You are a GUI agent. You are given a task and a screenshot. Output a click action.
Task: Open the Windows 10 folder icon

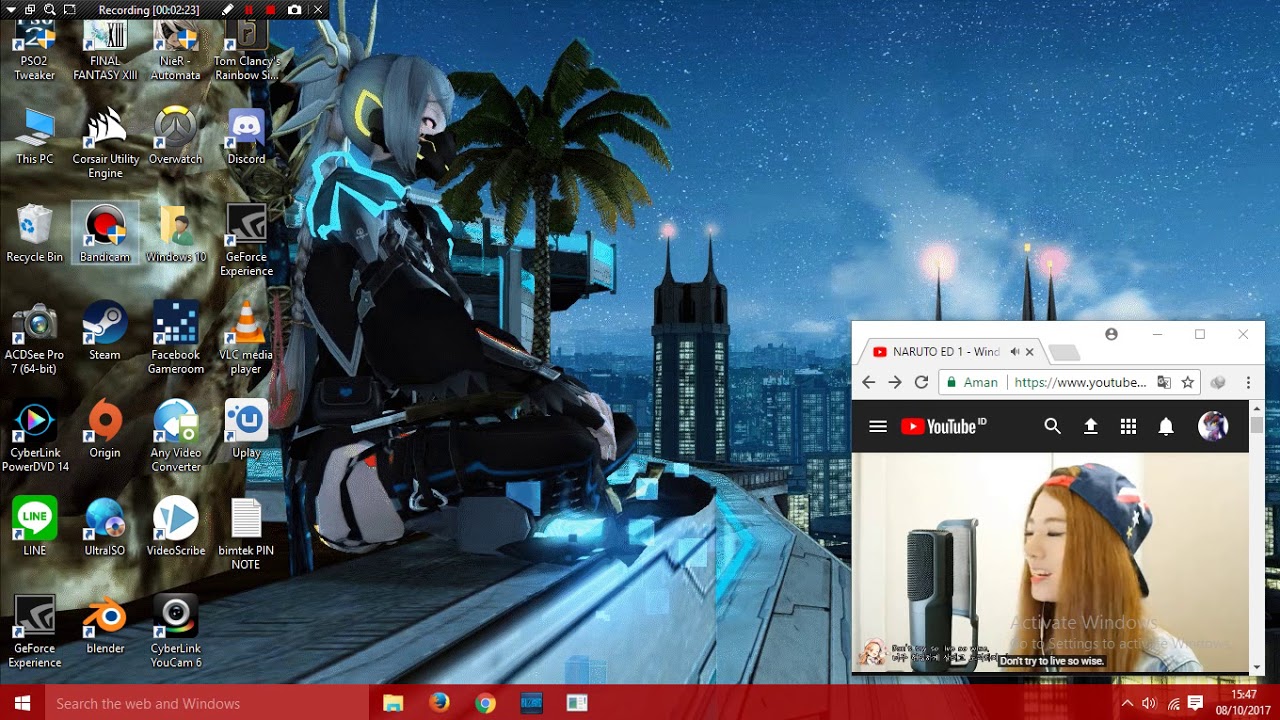(x=175, y=234)
